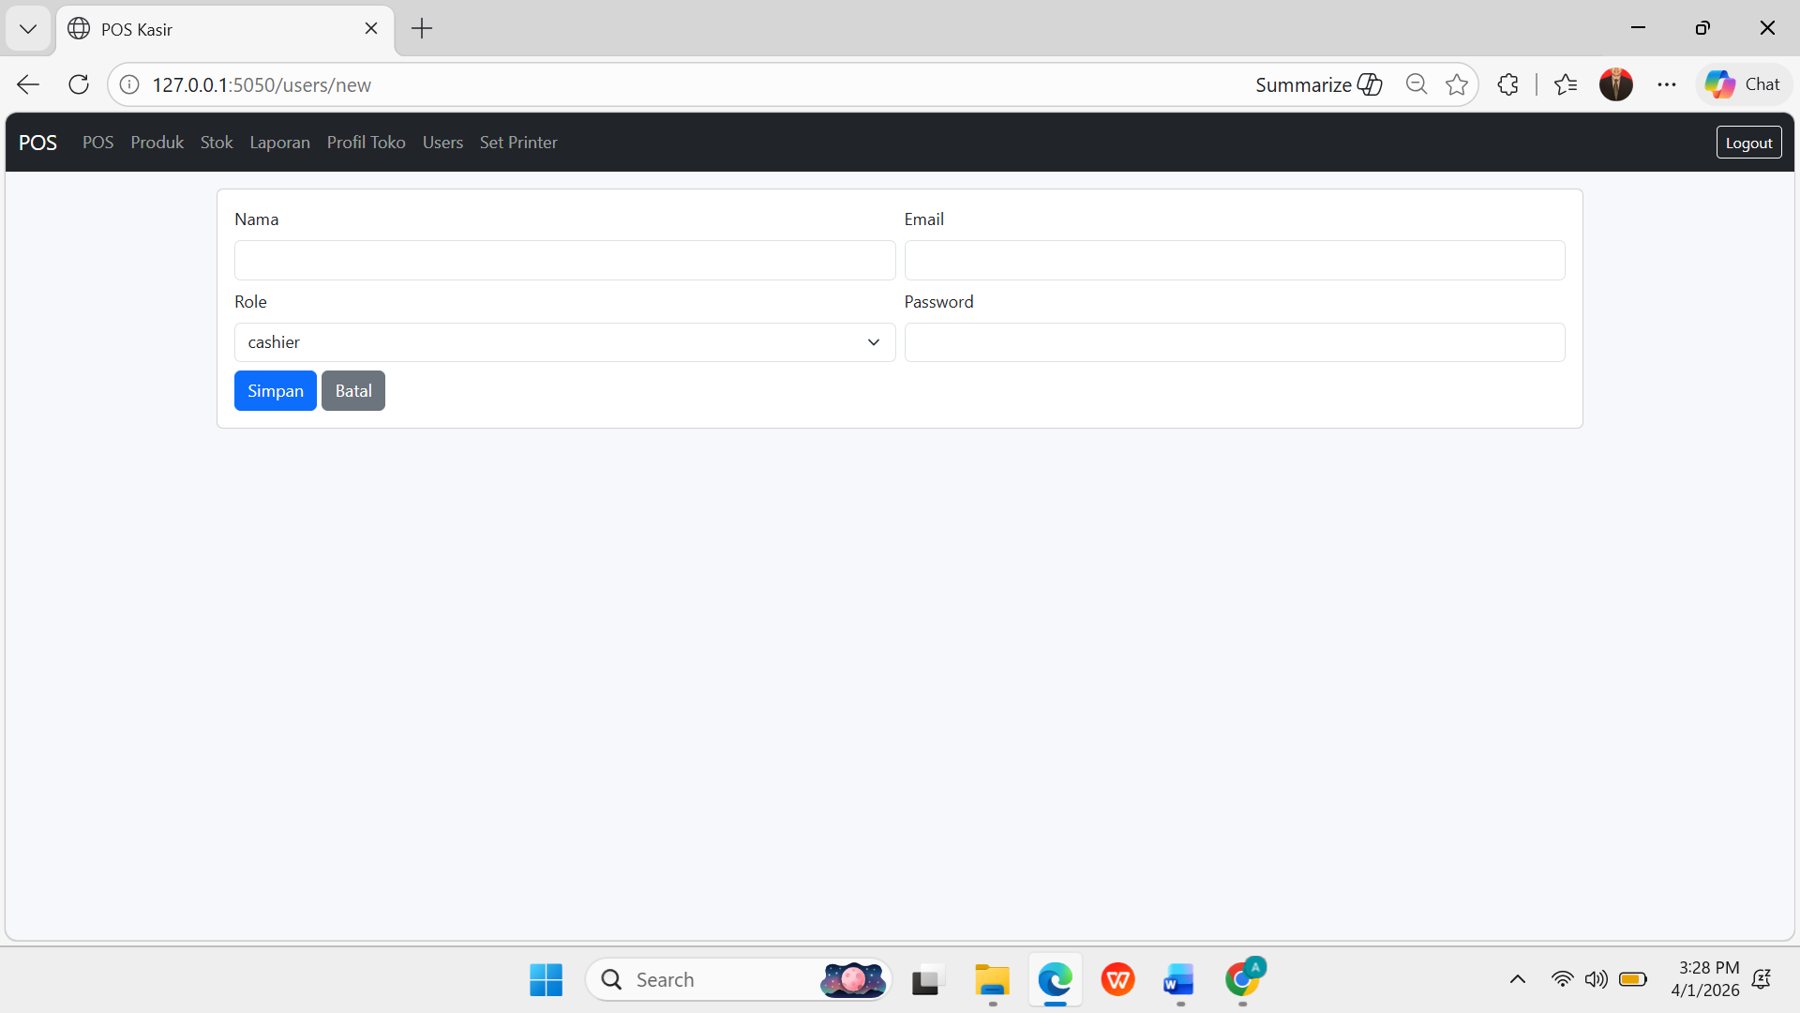Cancel the form with Batal
Viewport: 1800px width, 1013px height.
click(353, 390)
